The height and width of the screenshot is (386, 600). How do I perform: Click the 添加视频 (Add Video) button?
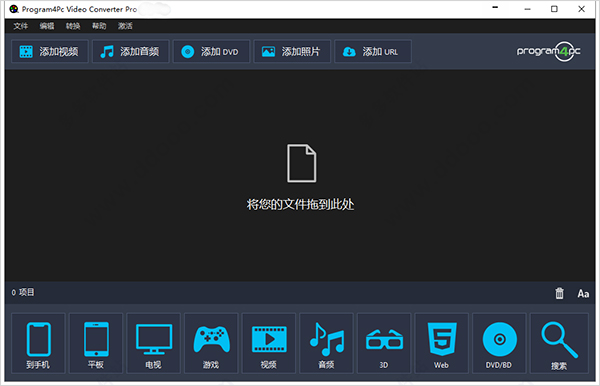tap(50, 51)
